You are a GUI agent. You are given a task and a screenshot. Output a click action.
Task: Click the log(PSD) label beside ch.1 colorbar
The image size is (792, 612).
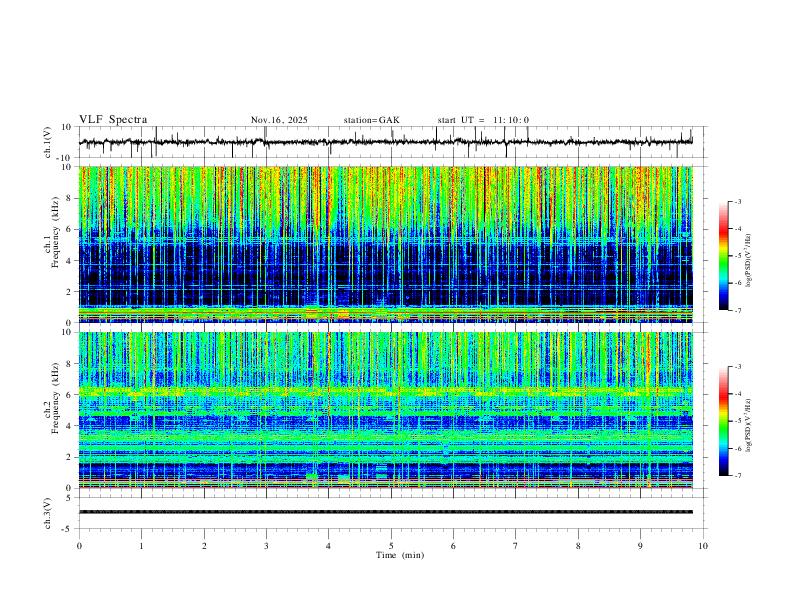coord(749,261)
